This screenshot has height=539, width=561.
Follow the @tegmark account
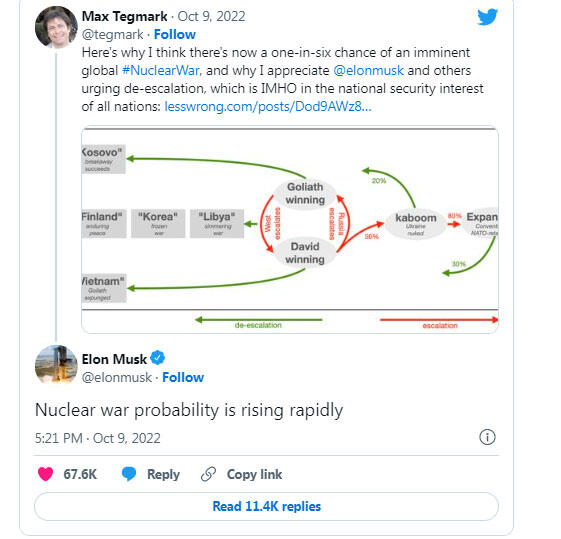(x=175, y=34)
